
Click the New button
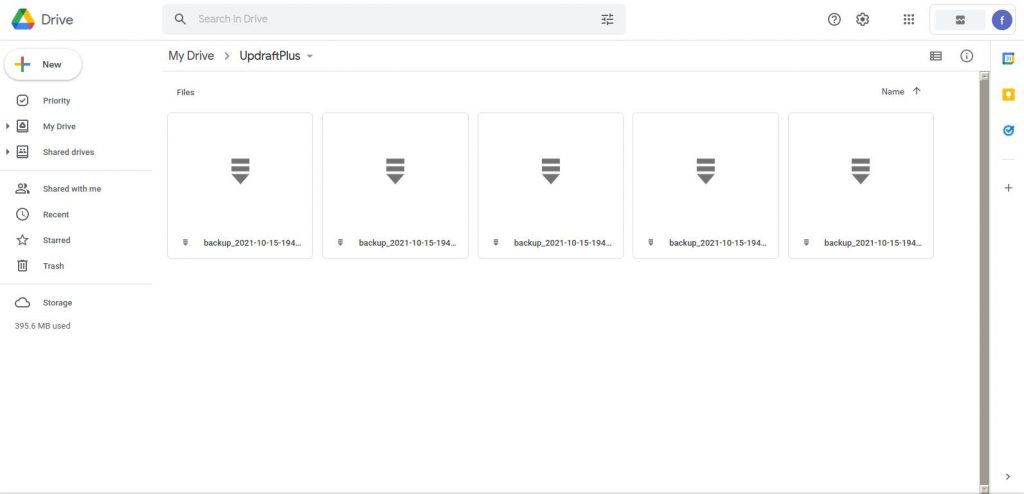pyautogui.click(x=43, y=65)
